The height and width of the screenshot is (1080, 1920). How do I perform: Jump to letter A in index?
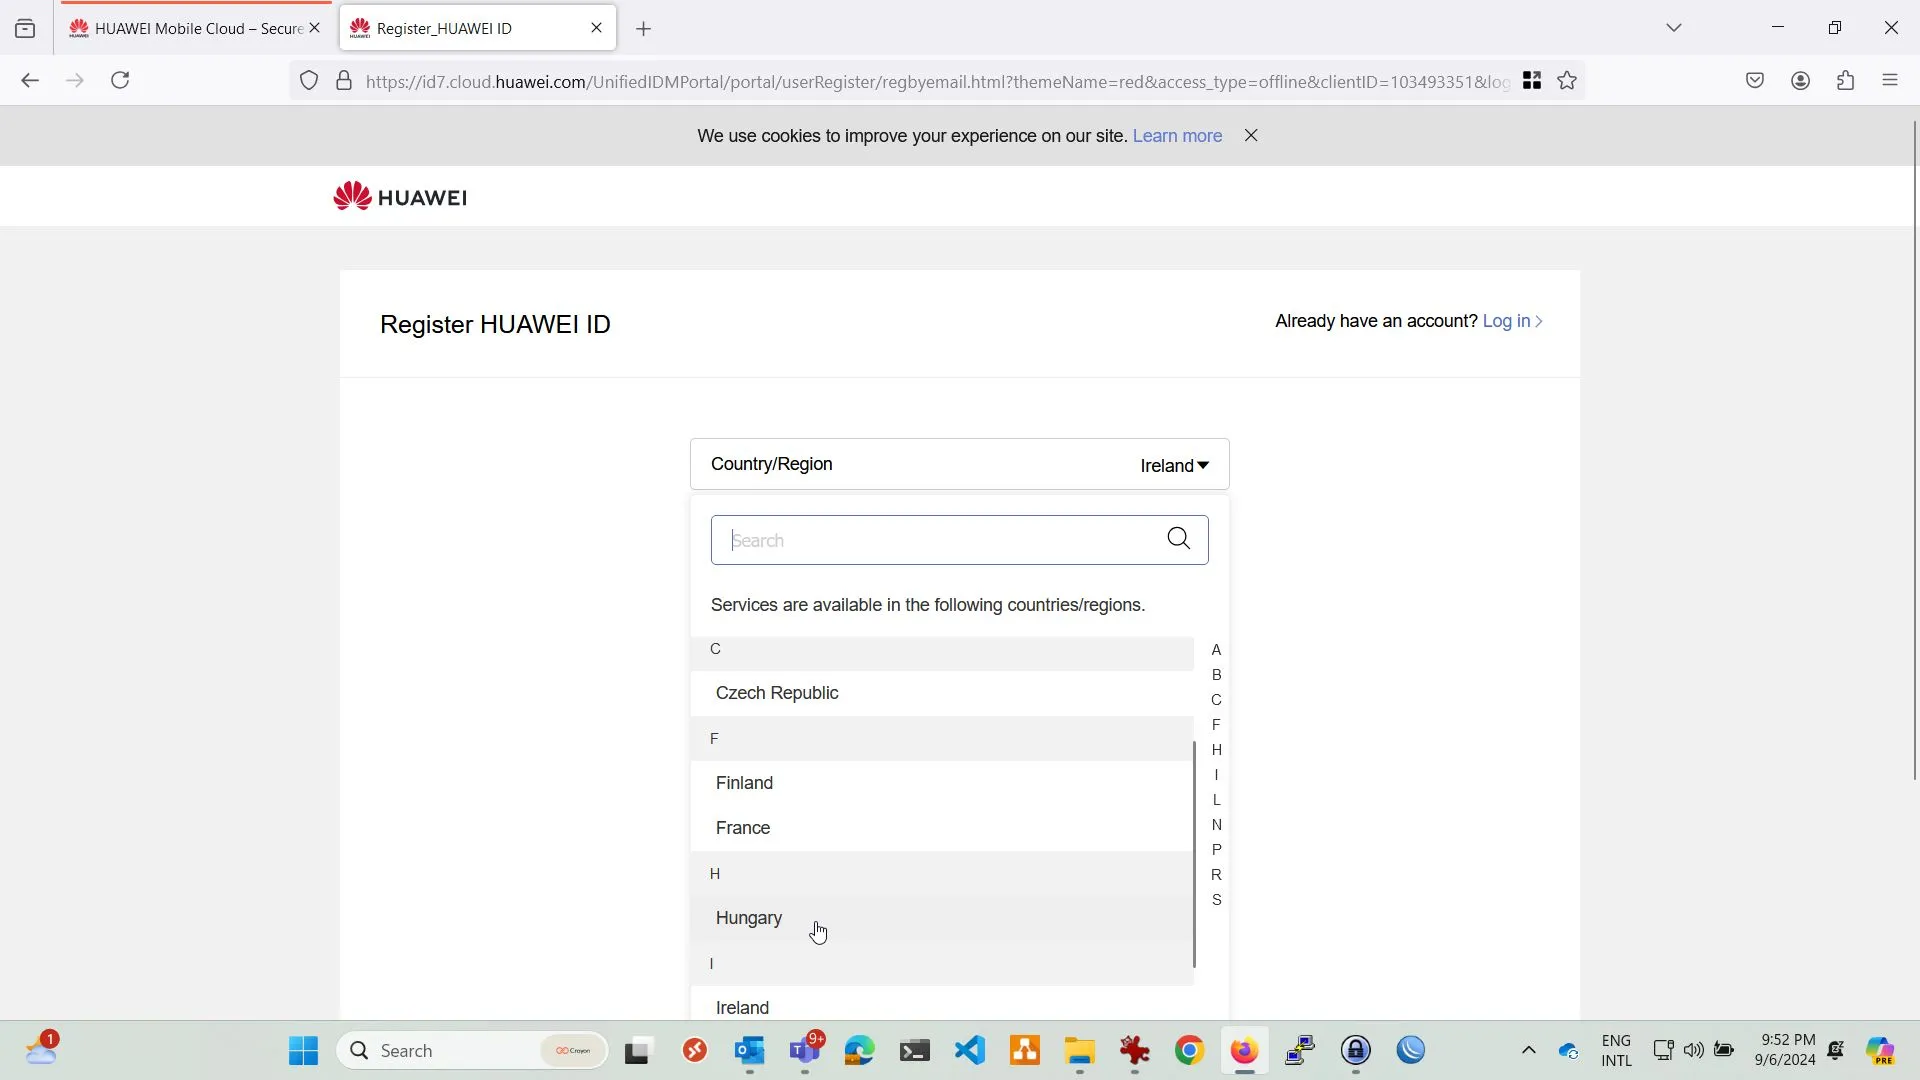click(1216, 650)
